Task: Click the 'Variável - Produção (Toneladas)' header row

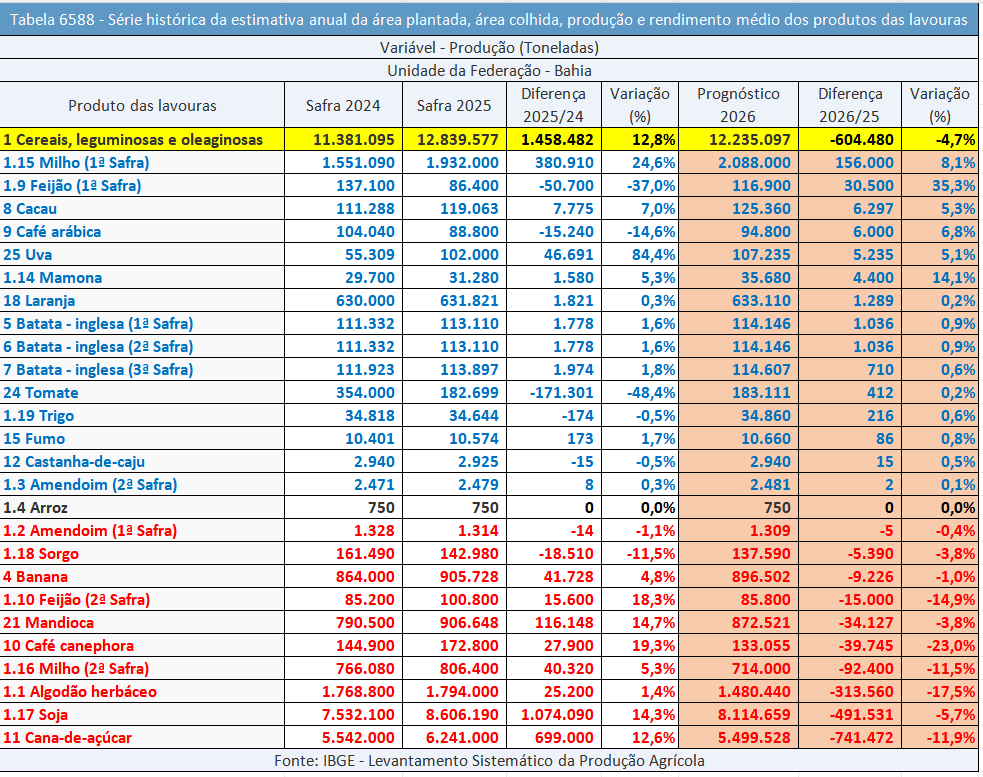Action: 490,48
